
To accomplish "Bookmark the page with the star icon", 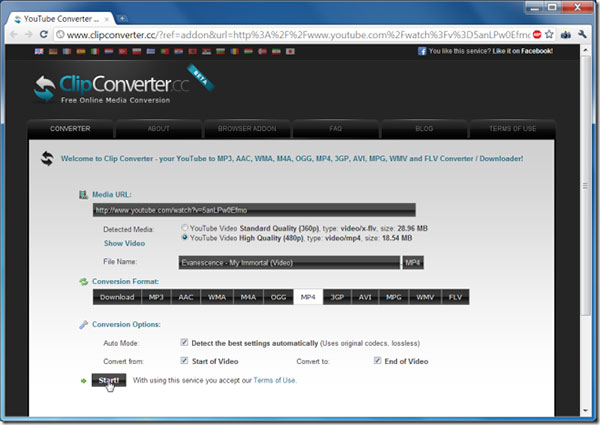I will click(549, 34).
